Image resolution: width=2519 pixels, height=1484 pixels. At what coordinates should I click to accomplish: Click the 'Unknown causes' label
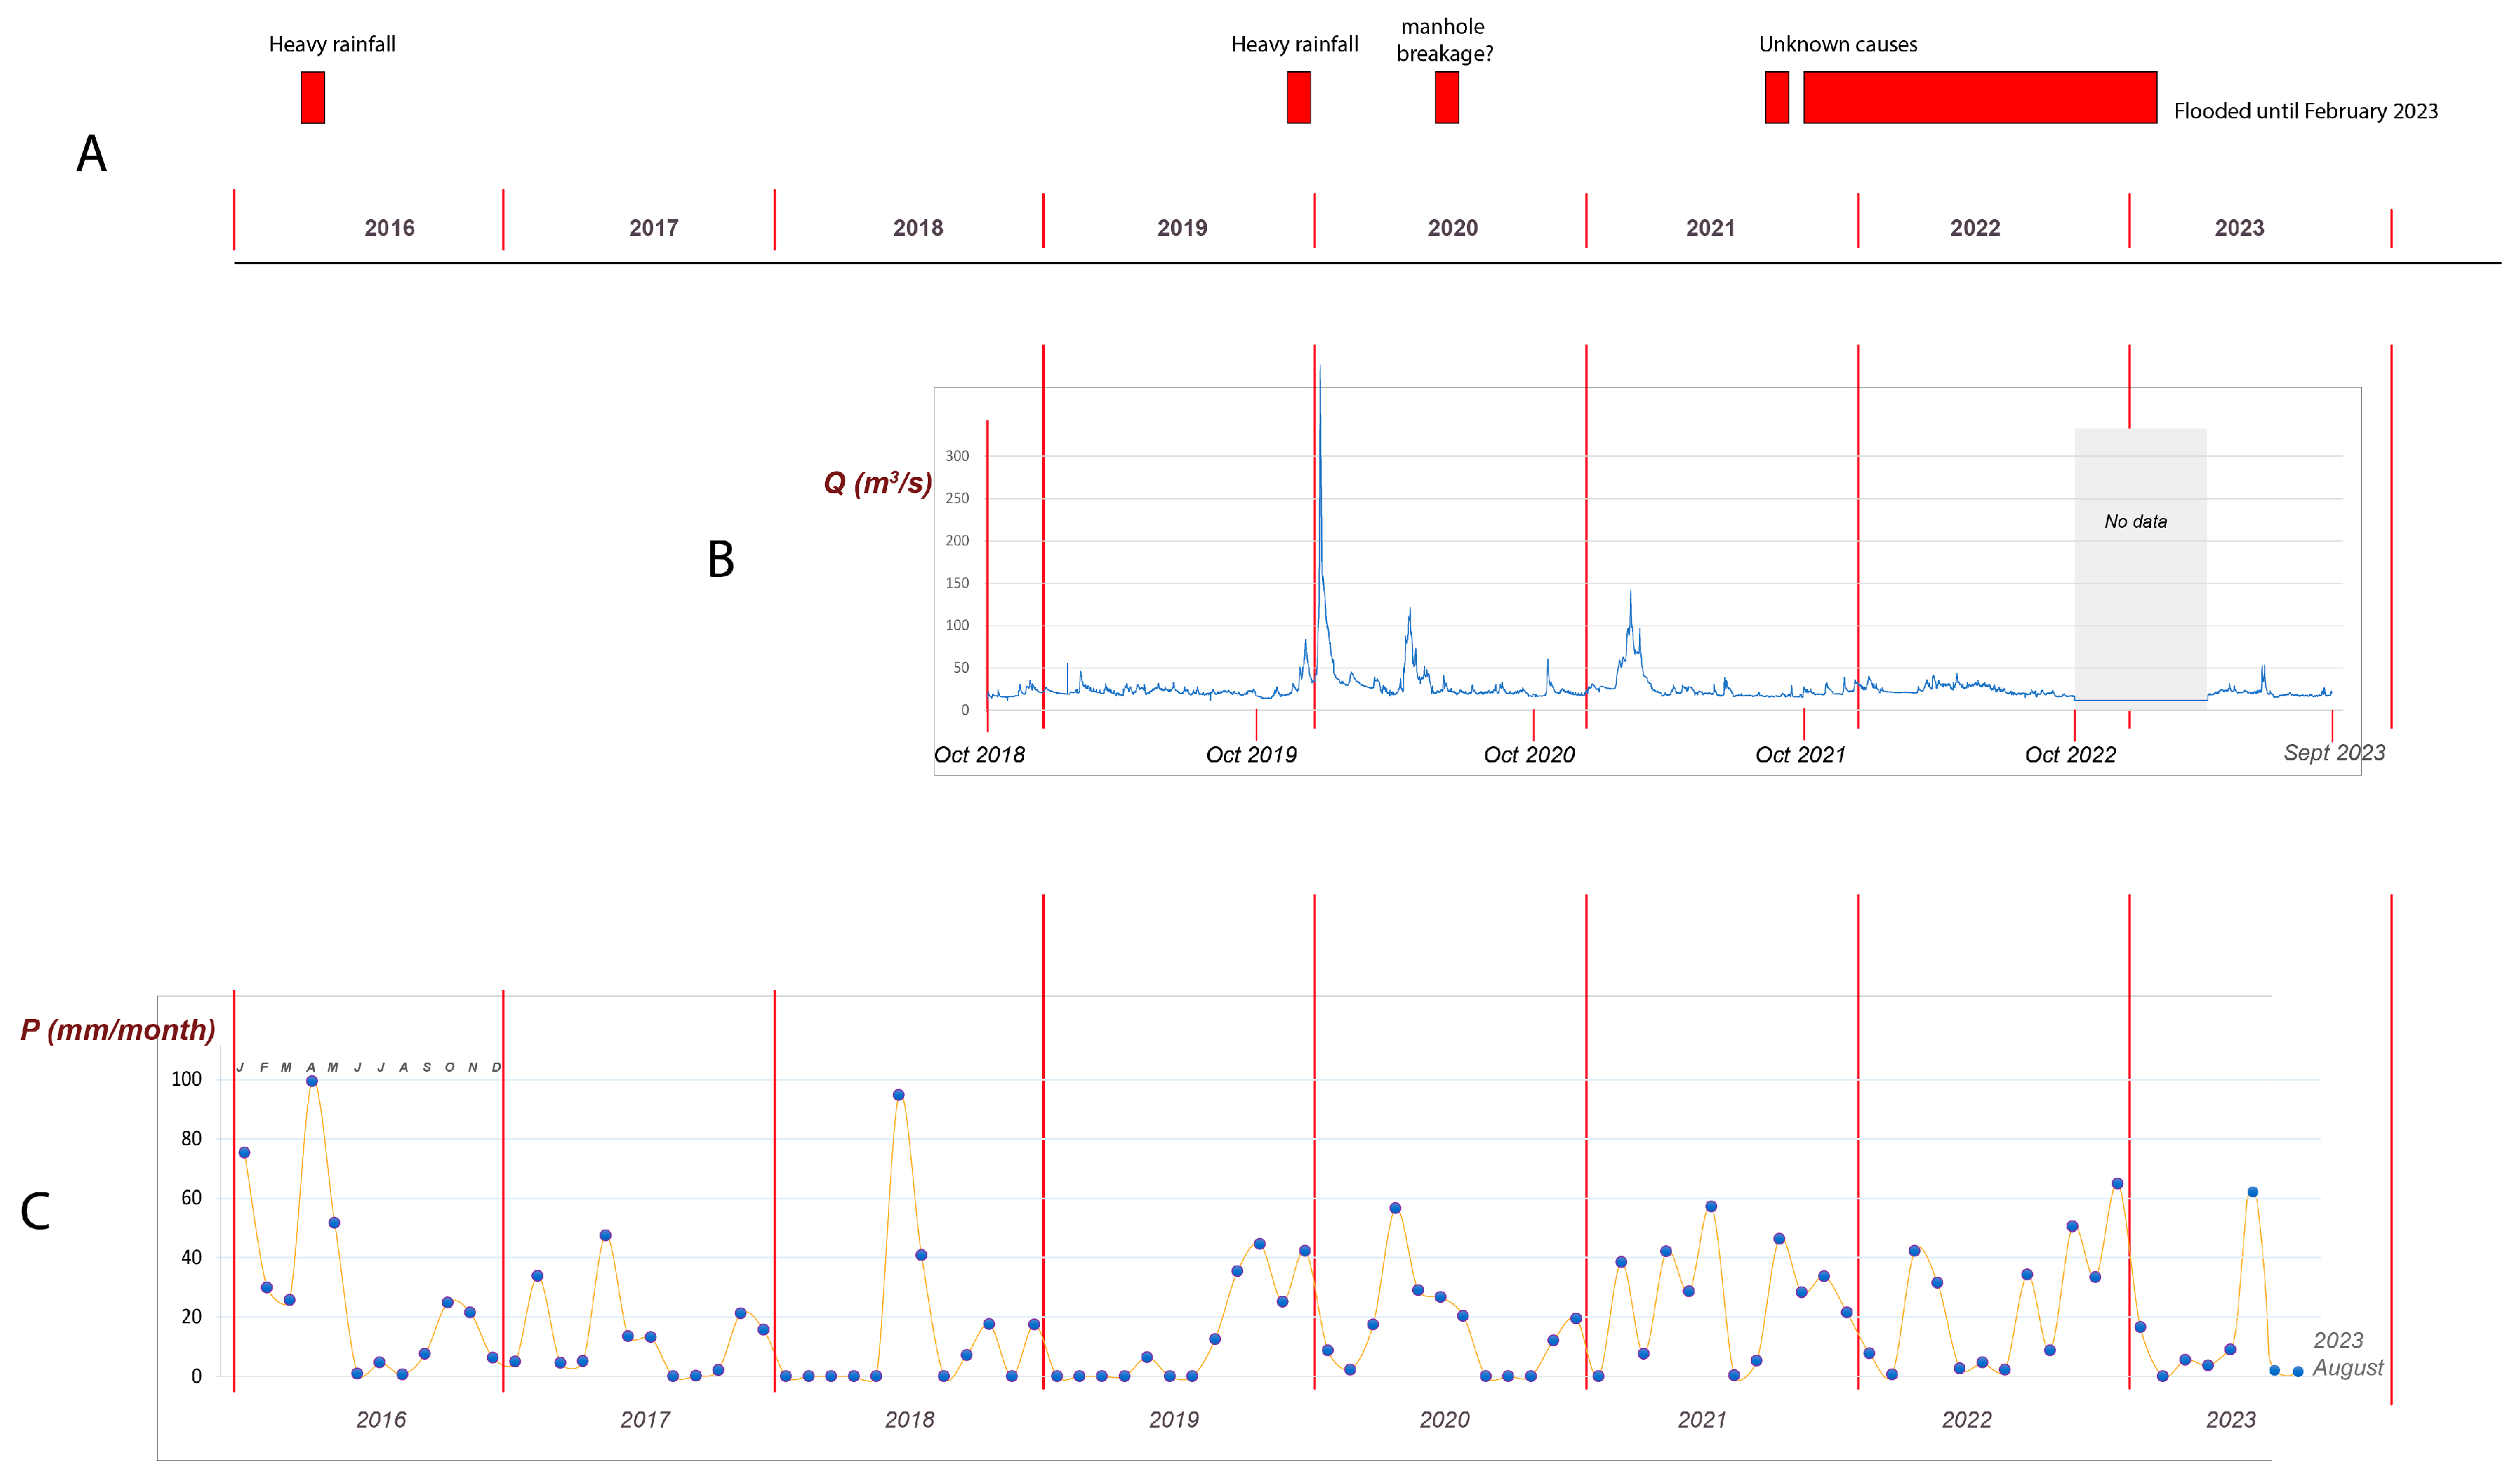tap(1837, 44)
